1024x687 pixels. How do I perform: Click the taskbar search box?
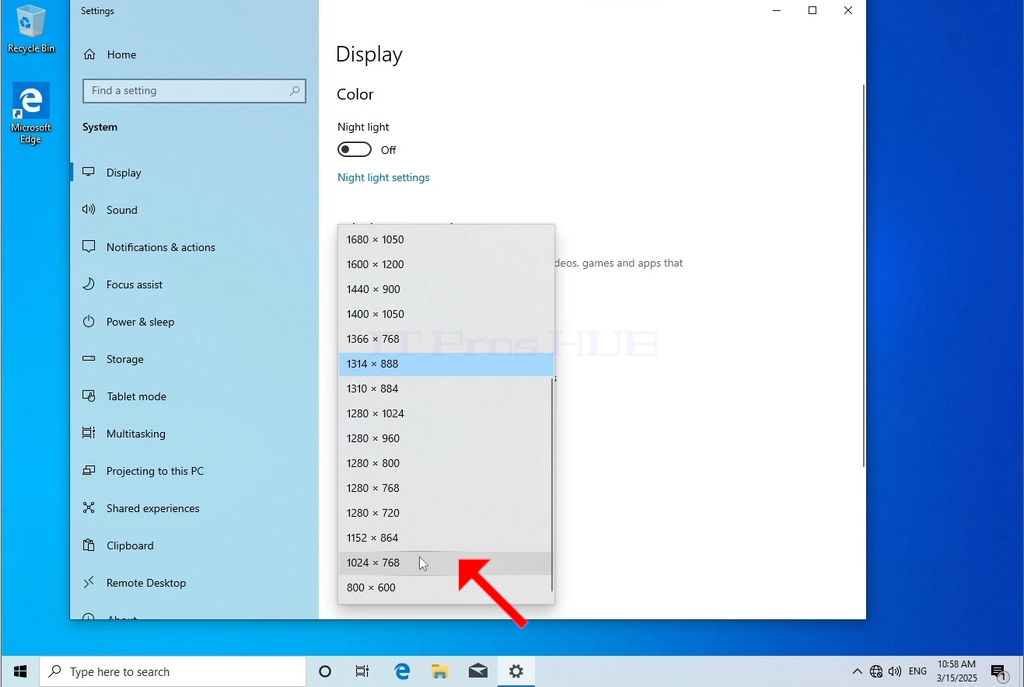172,671
